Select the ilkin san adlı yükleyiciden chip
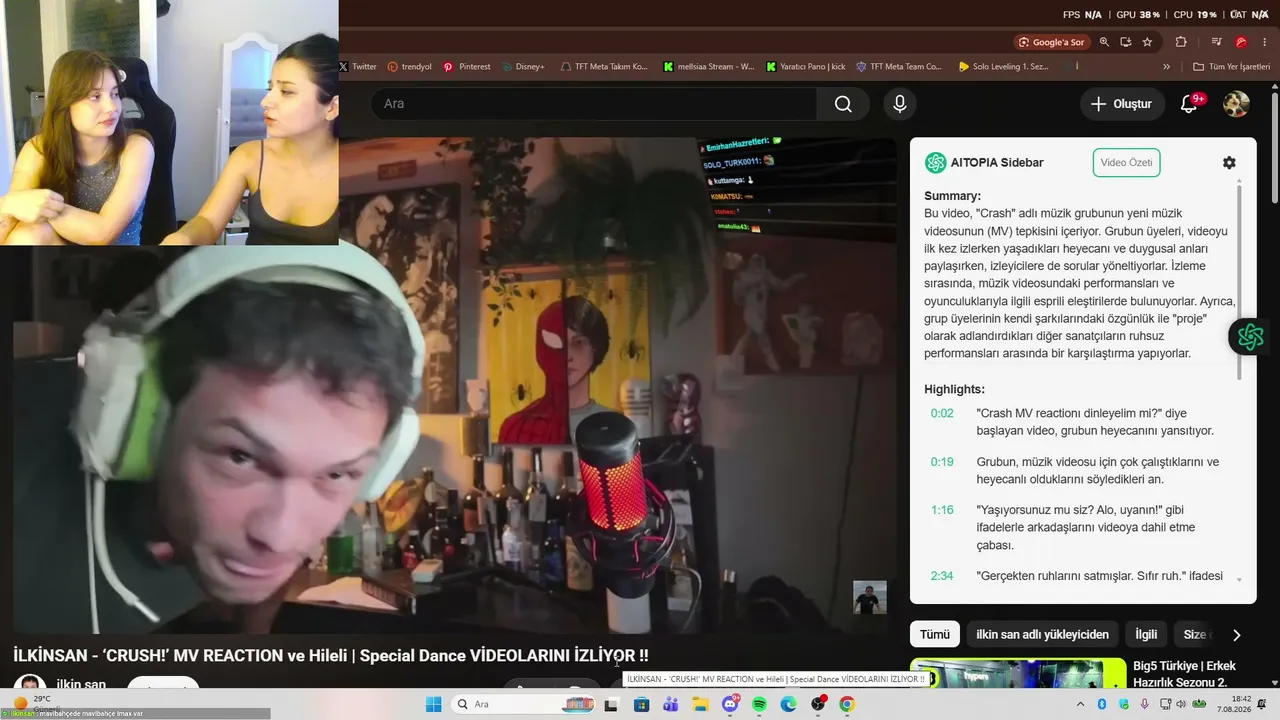Image resolution: width=1280 pixels, height=720 pixels. 1042,634
